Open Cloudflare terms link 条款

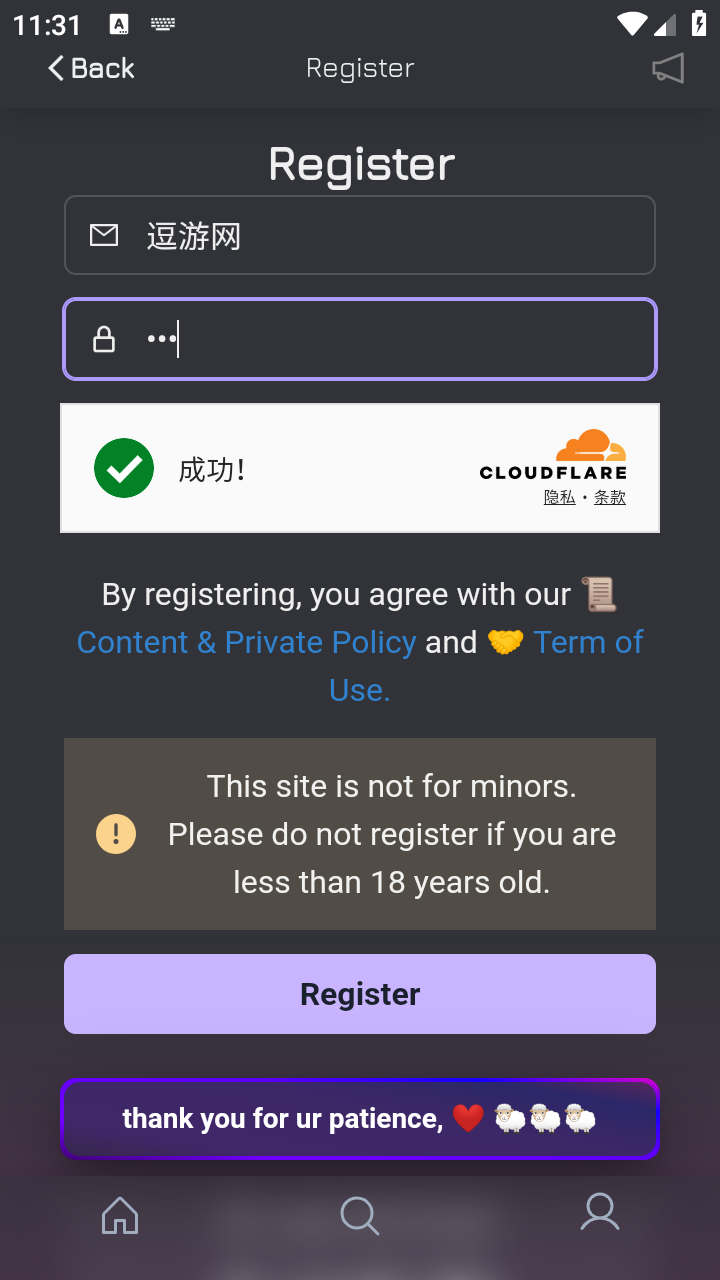(x=610, y=497)
